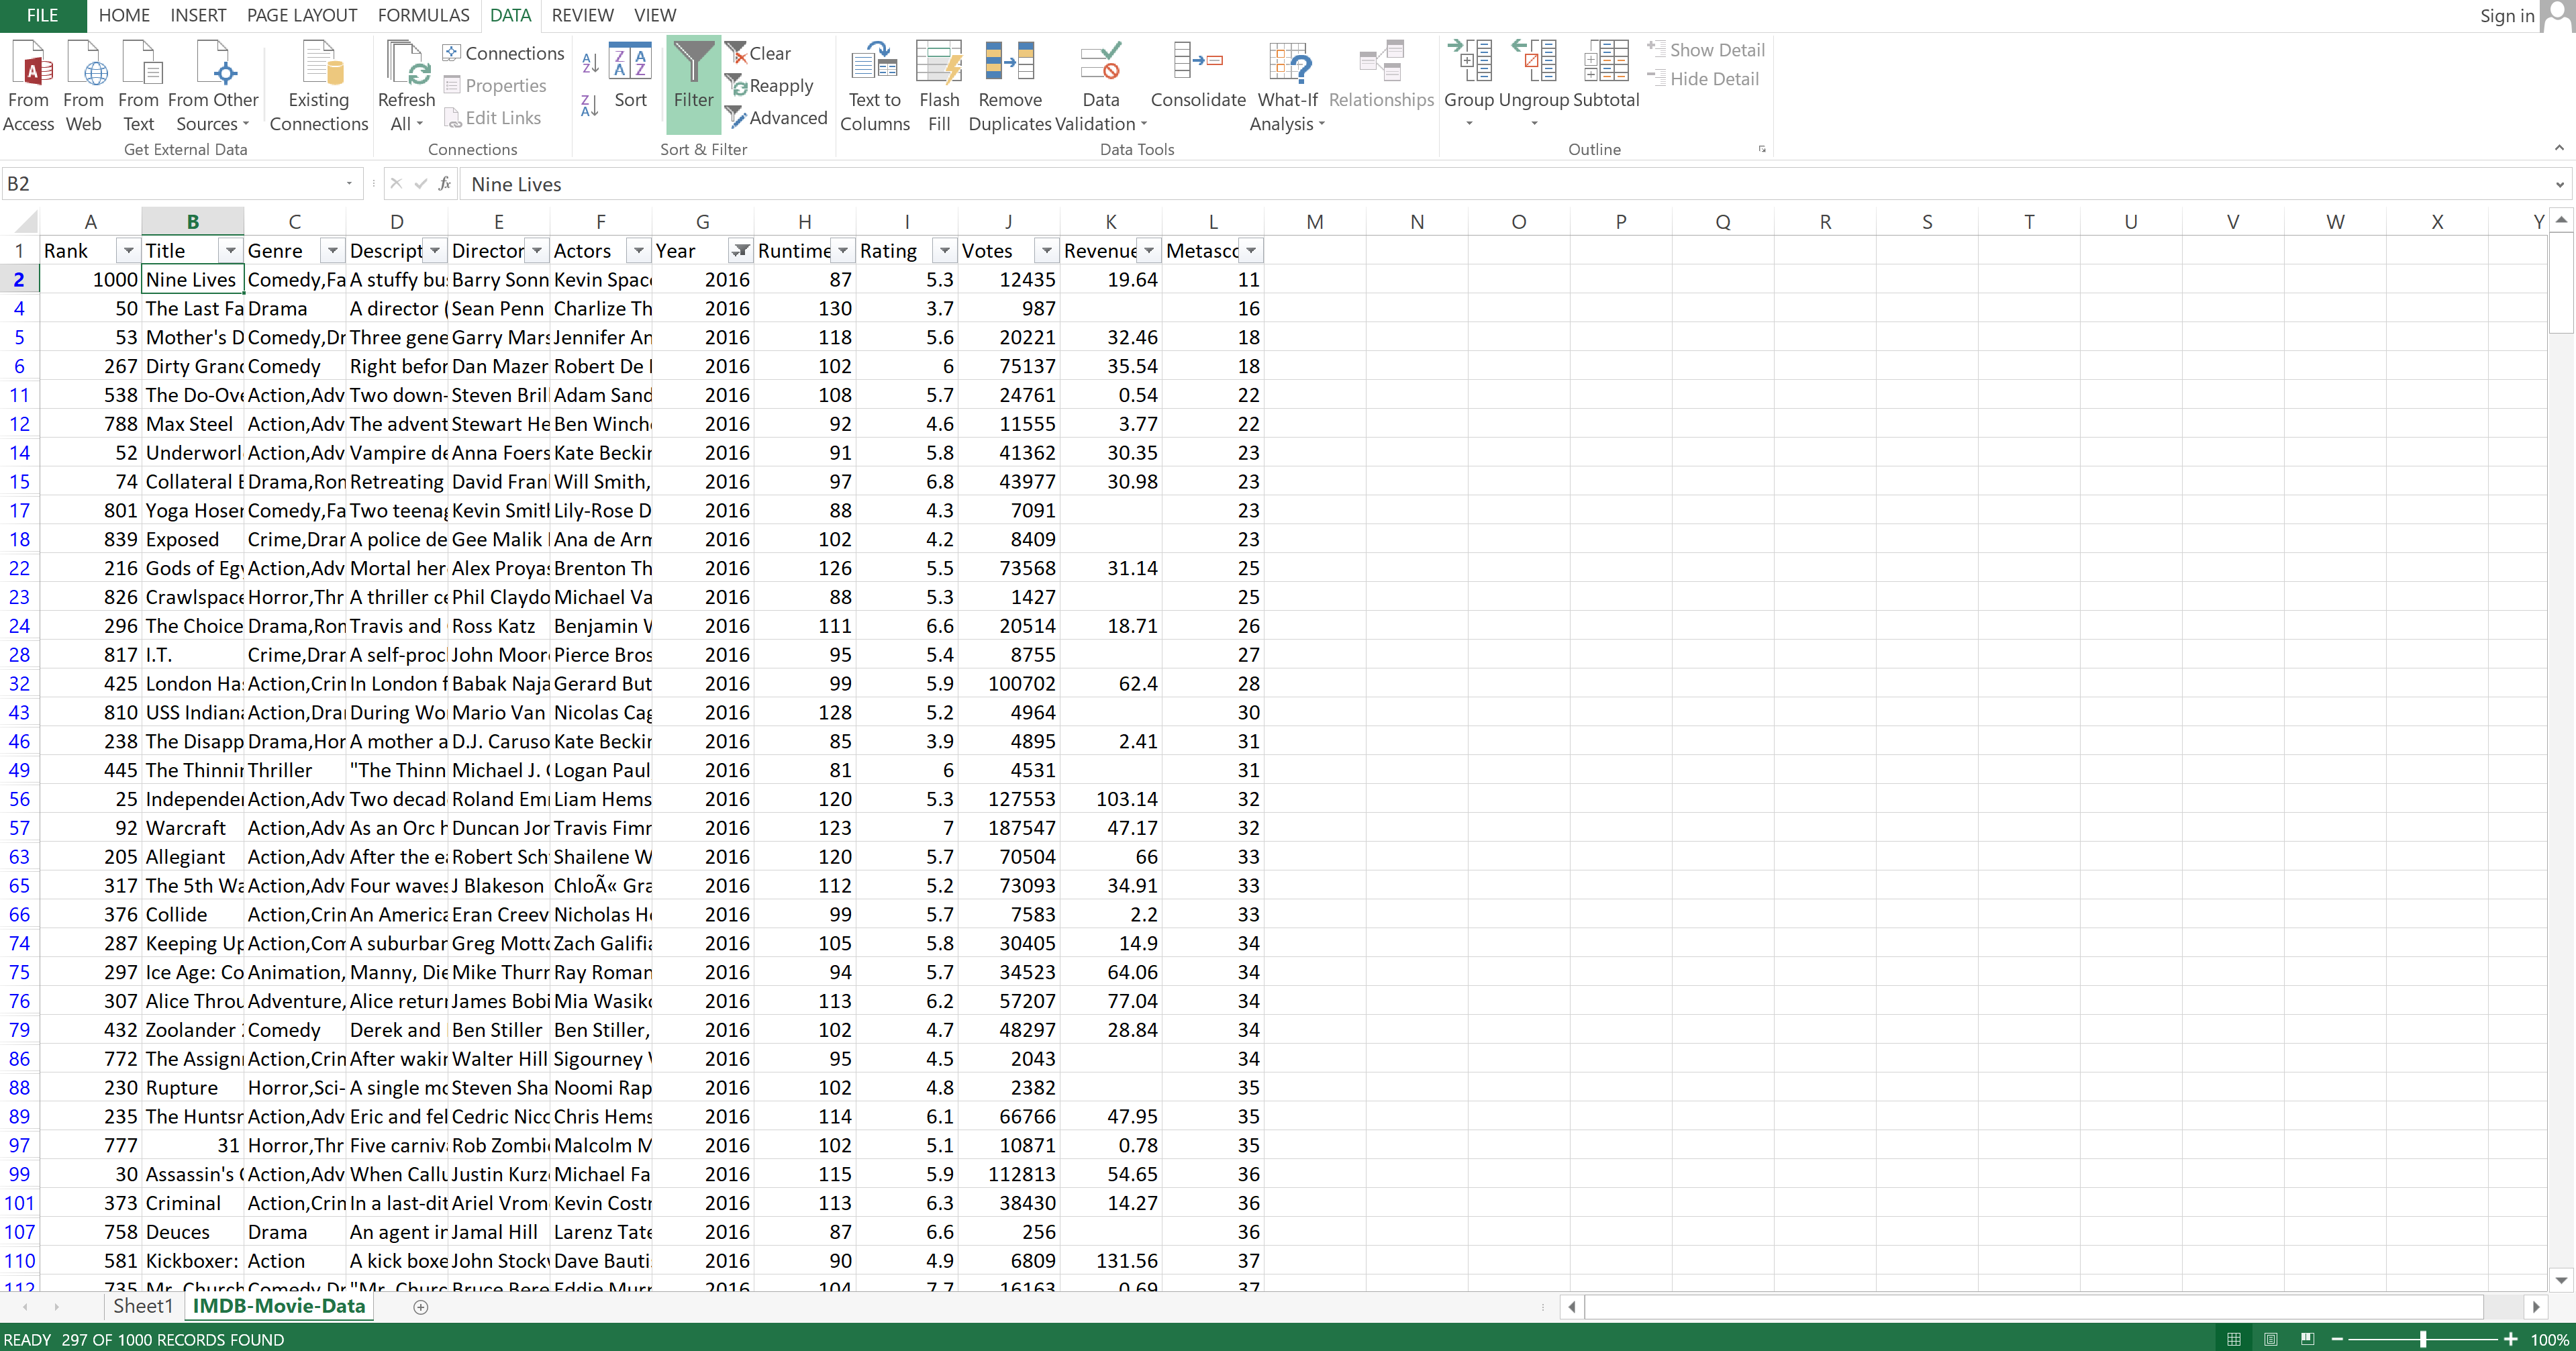The image size is (2576, 1351).
Task: Switch to FORMULAS tab
Action: [x=423, y=15]
